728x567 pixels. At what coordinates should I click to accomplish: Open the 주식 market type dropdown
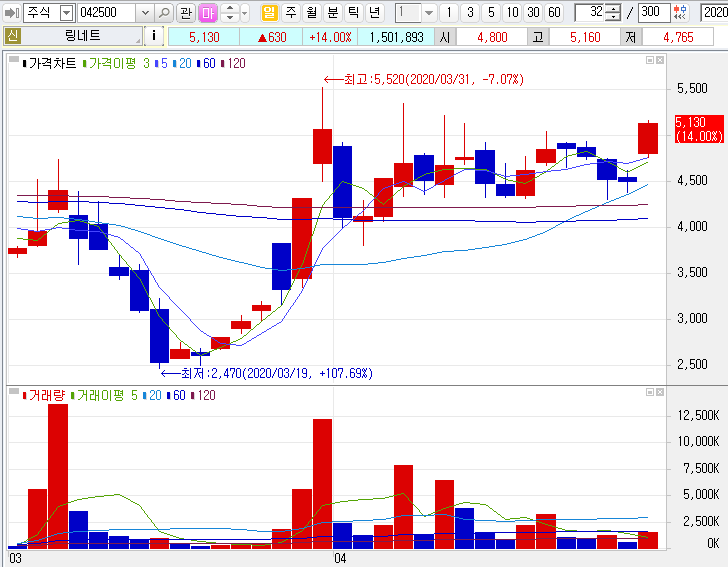[67, 13]
